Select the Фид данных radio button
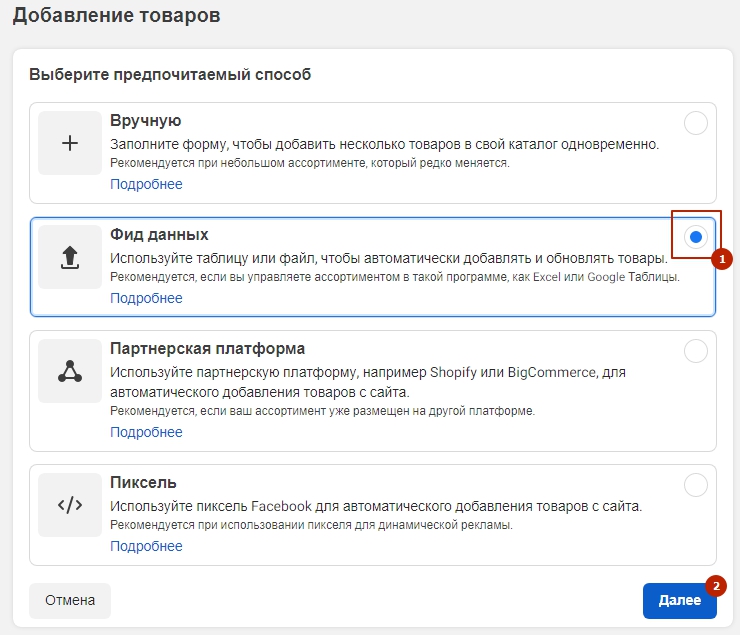 696,237
